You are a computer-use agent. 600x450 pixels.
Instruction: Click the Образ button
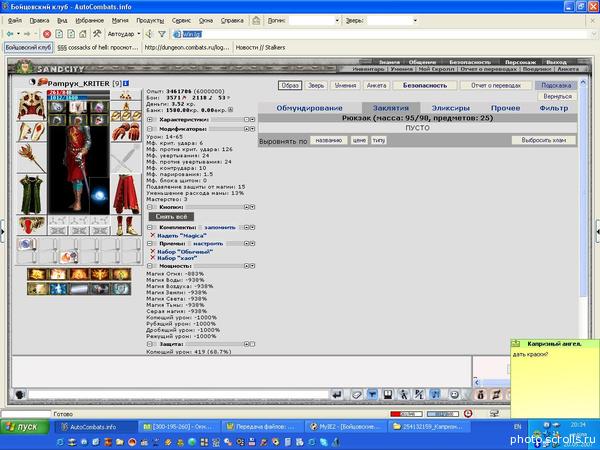coord(290,85)
